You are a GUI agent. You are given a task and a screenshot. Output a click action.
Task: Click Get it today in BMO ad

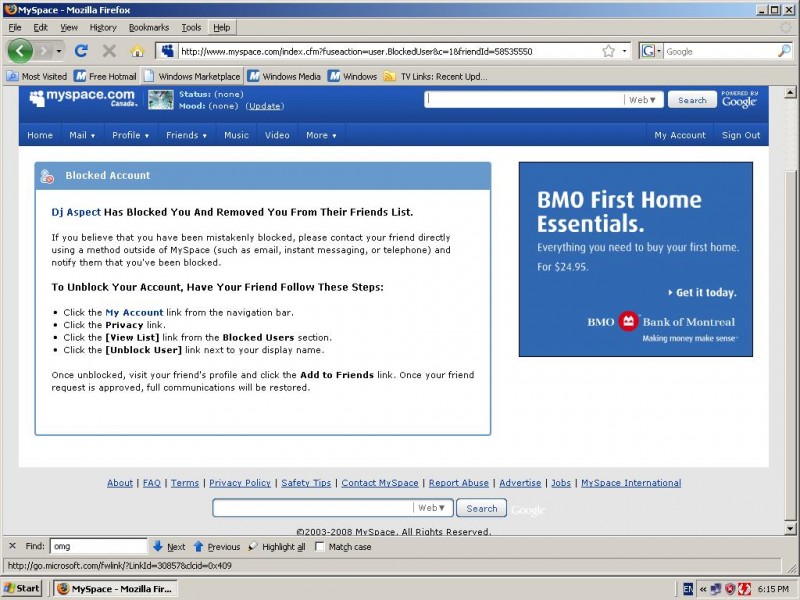pyautogui.click(x=703, y=292)
